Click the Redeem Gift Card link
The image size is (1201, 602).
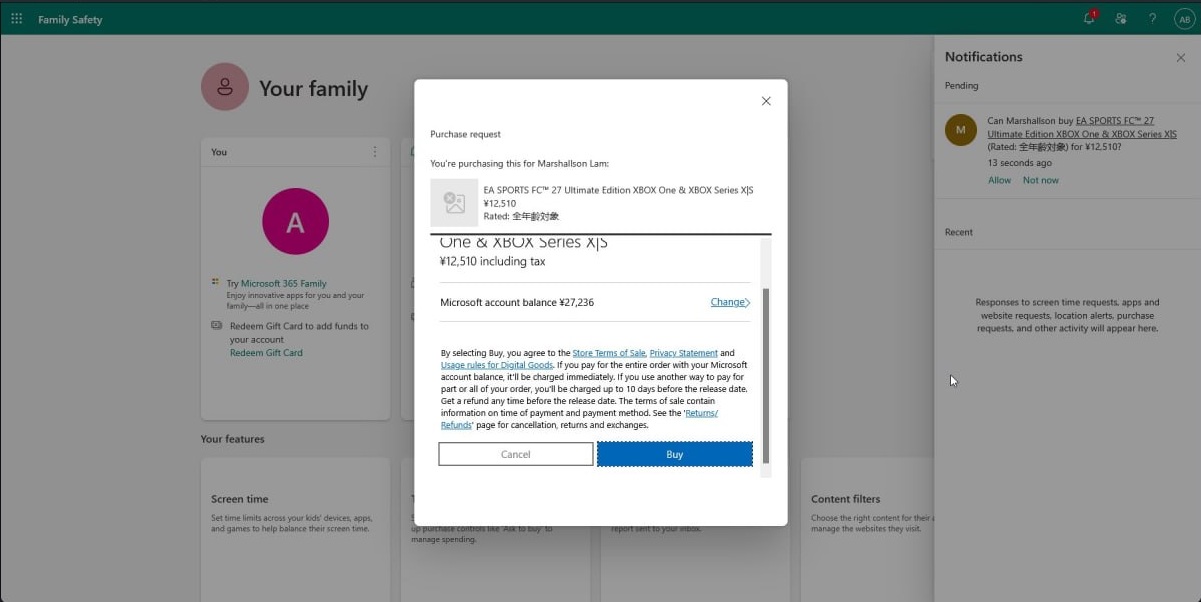click(266, 353)
